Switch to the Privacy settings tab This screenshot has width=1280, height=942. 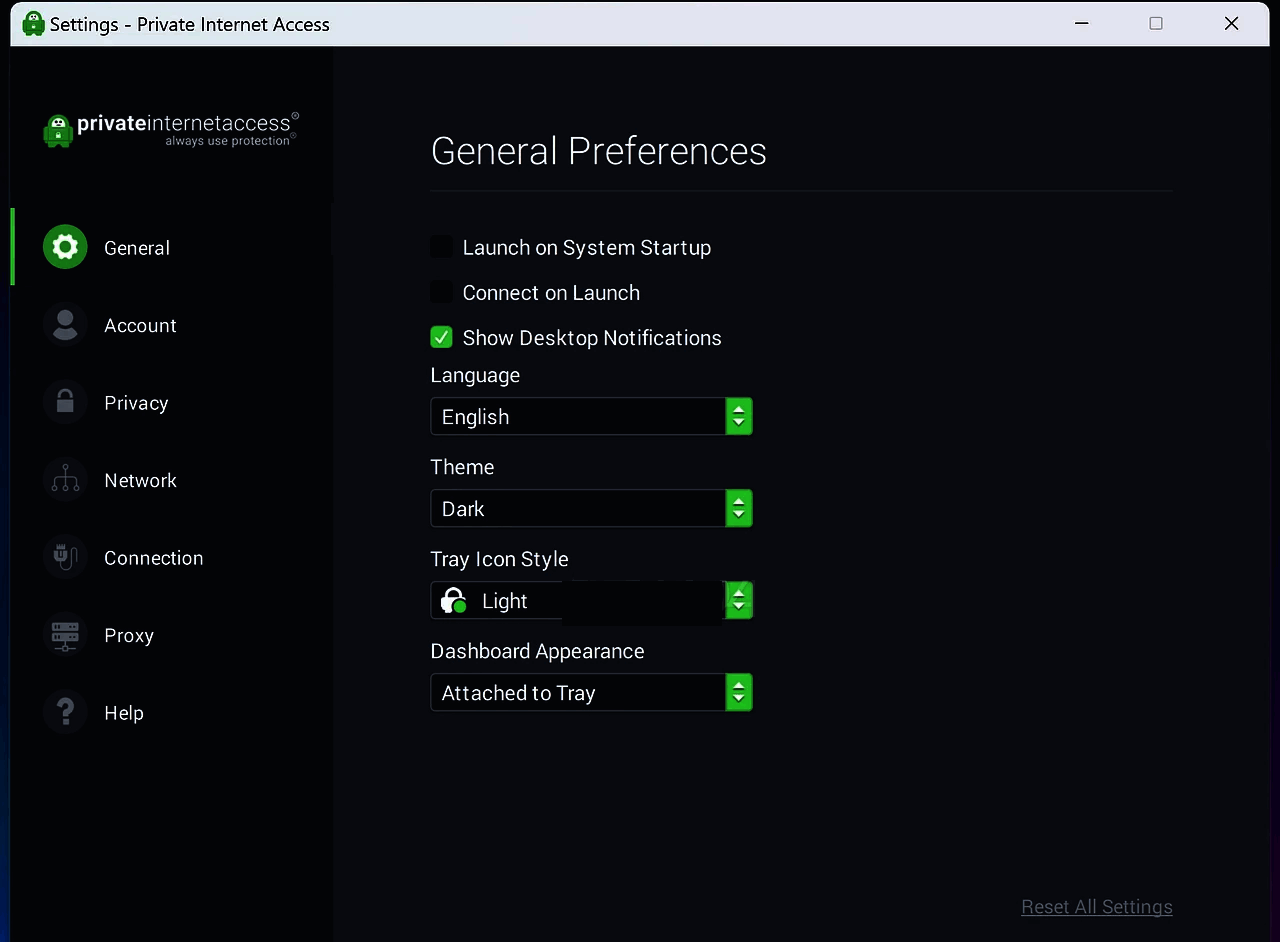(136, 403)
